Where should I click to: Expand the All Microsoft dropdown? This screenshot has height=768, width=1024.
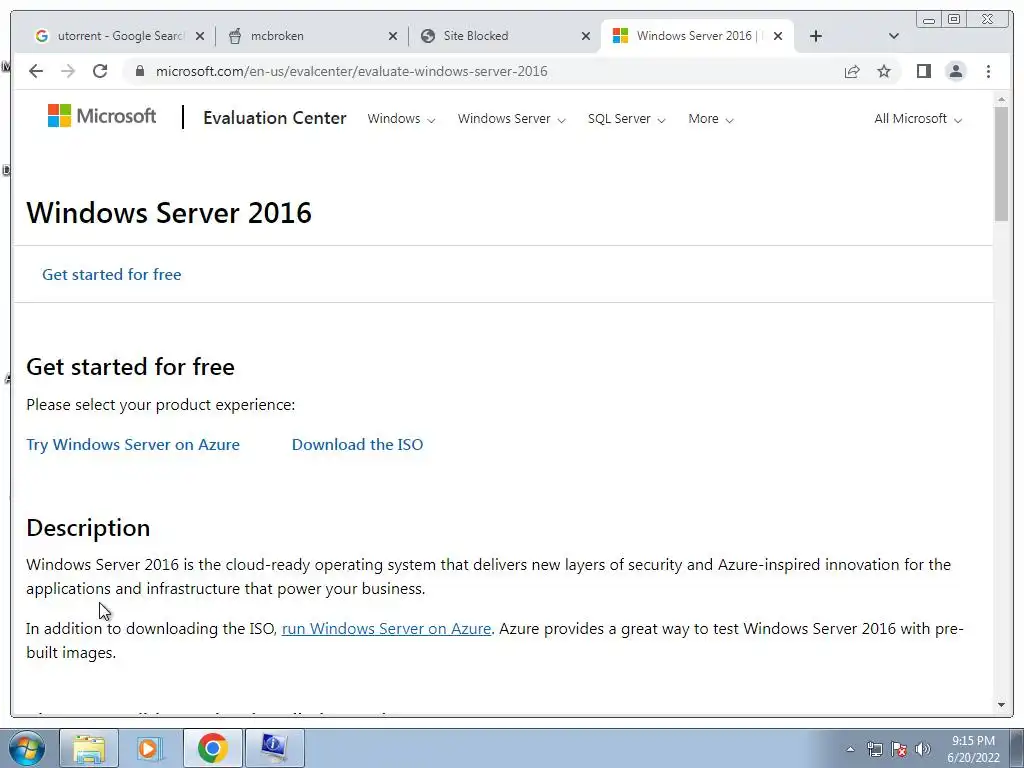918,119
